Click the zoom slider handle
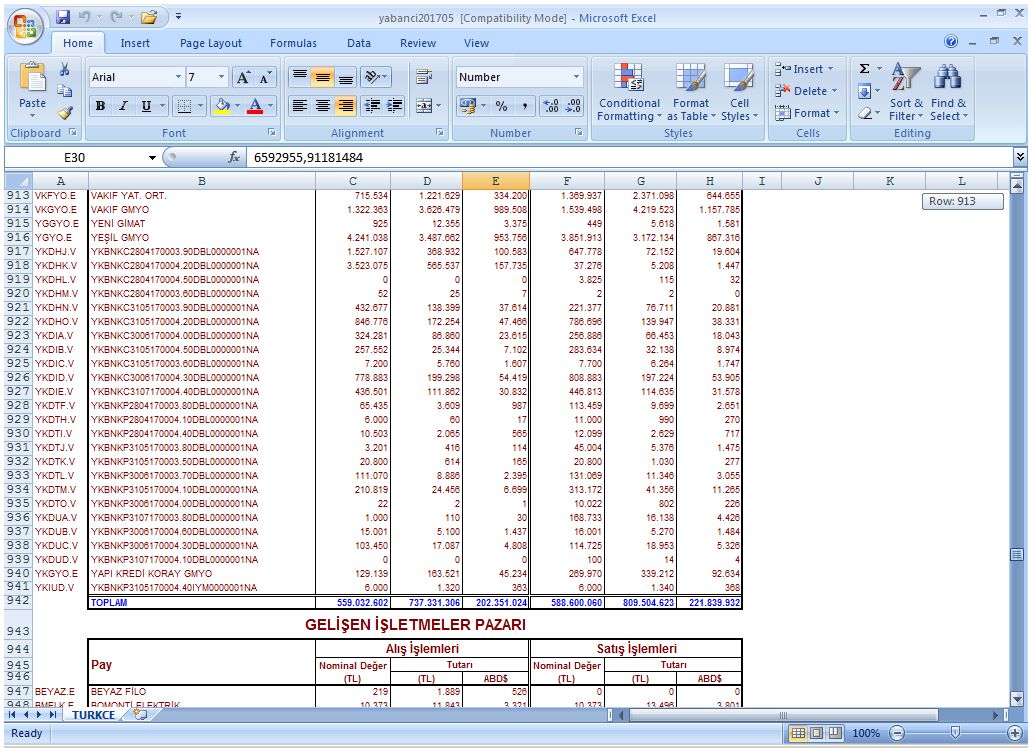Viewport: 1032px width, 748px height. (956, 733)
